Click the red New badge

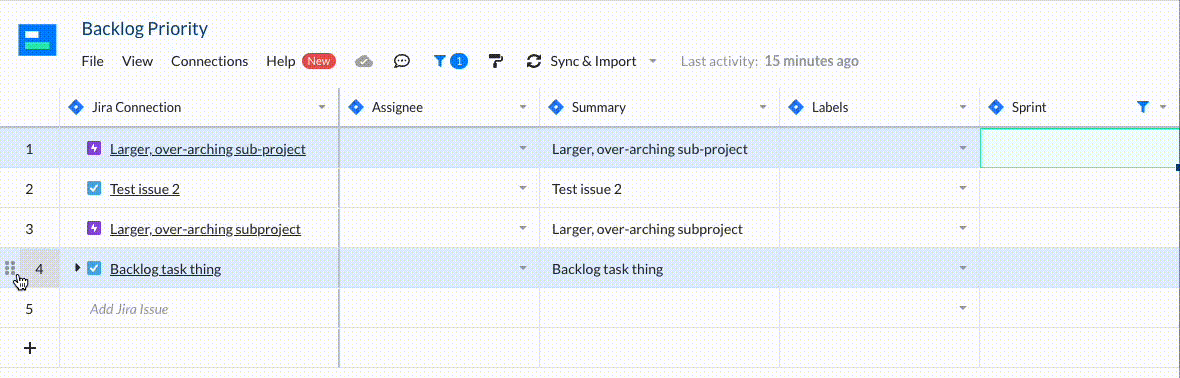click(319, 62)
